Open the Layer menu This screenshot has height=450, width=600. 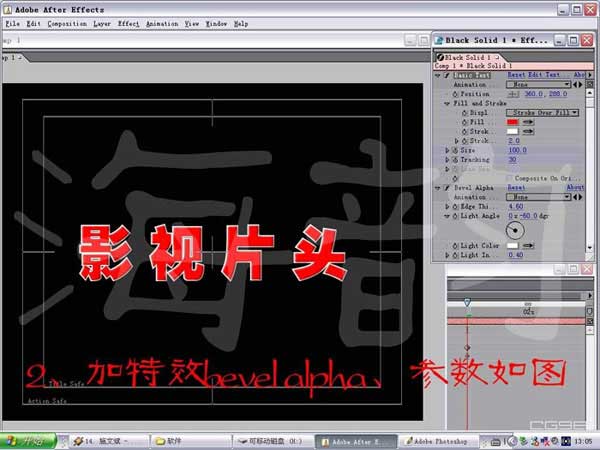tap(102, 24)
